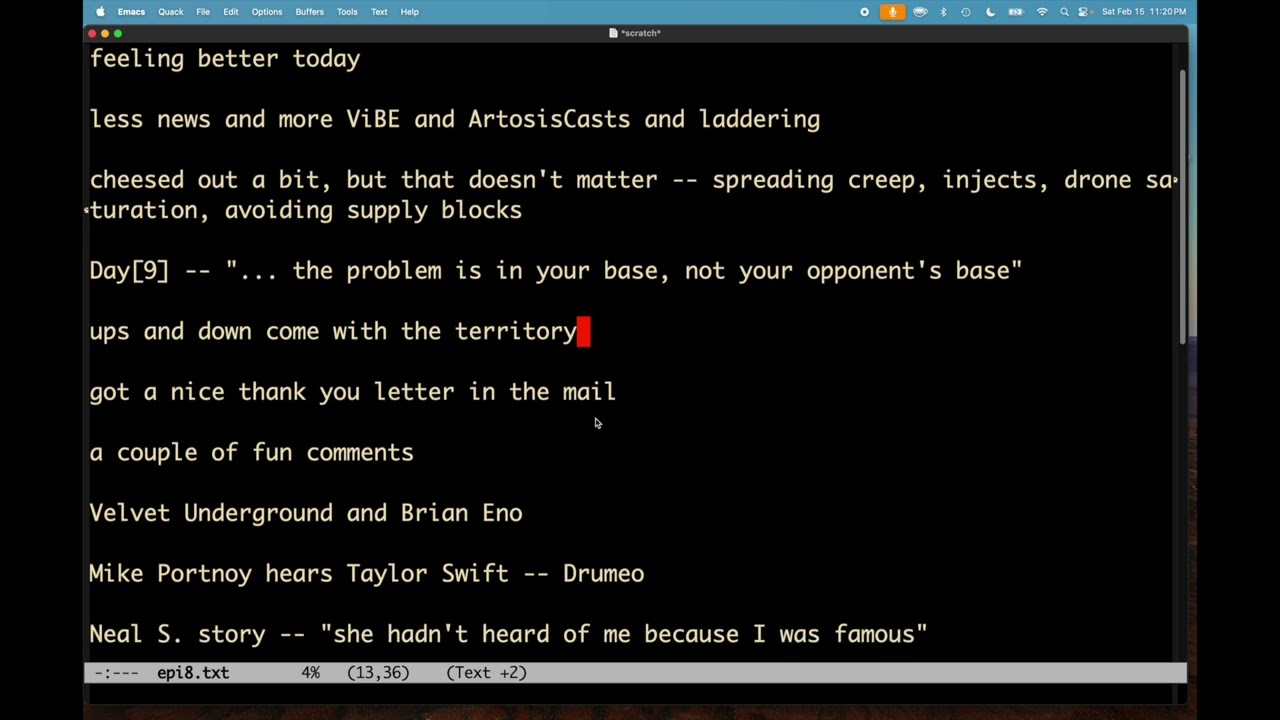The image size is (1280, 720).
Task: Click 'a couple of fun comments' line
Action: coord(251,453)
